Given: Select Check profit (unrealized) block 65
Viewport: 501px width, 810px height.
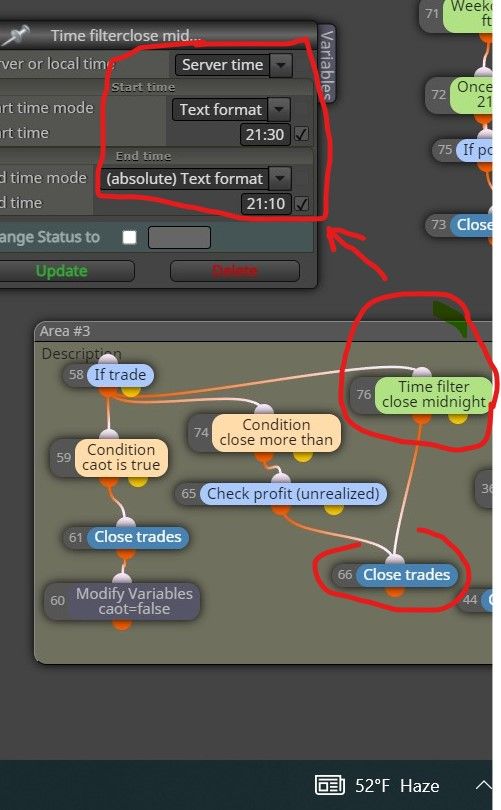Looking at the screenshot, I should tap(281, 494).
